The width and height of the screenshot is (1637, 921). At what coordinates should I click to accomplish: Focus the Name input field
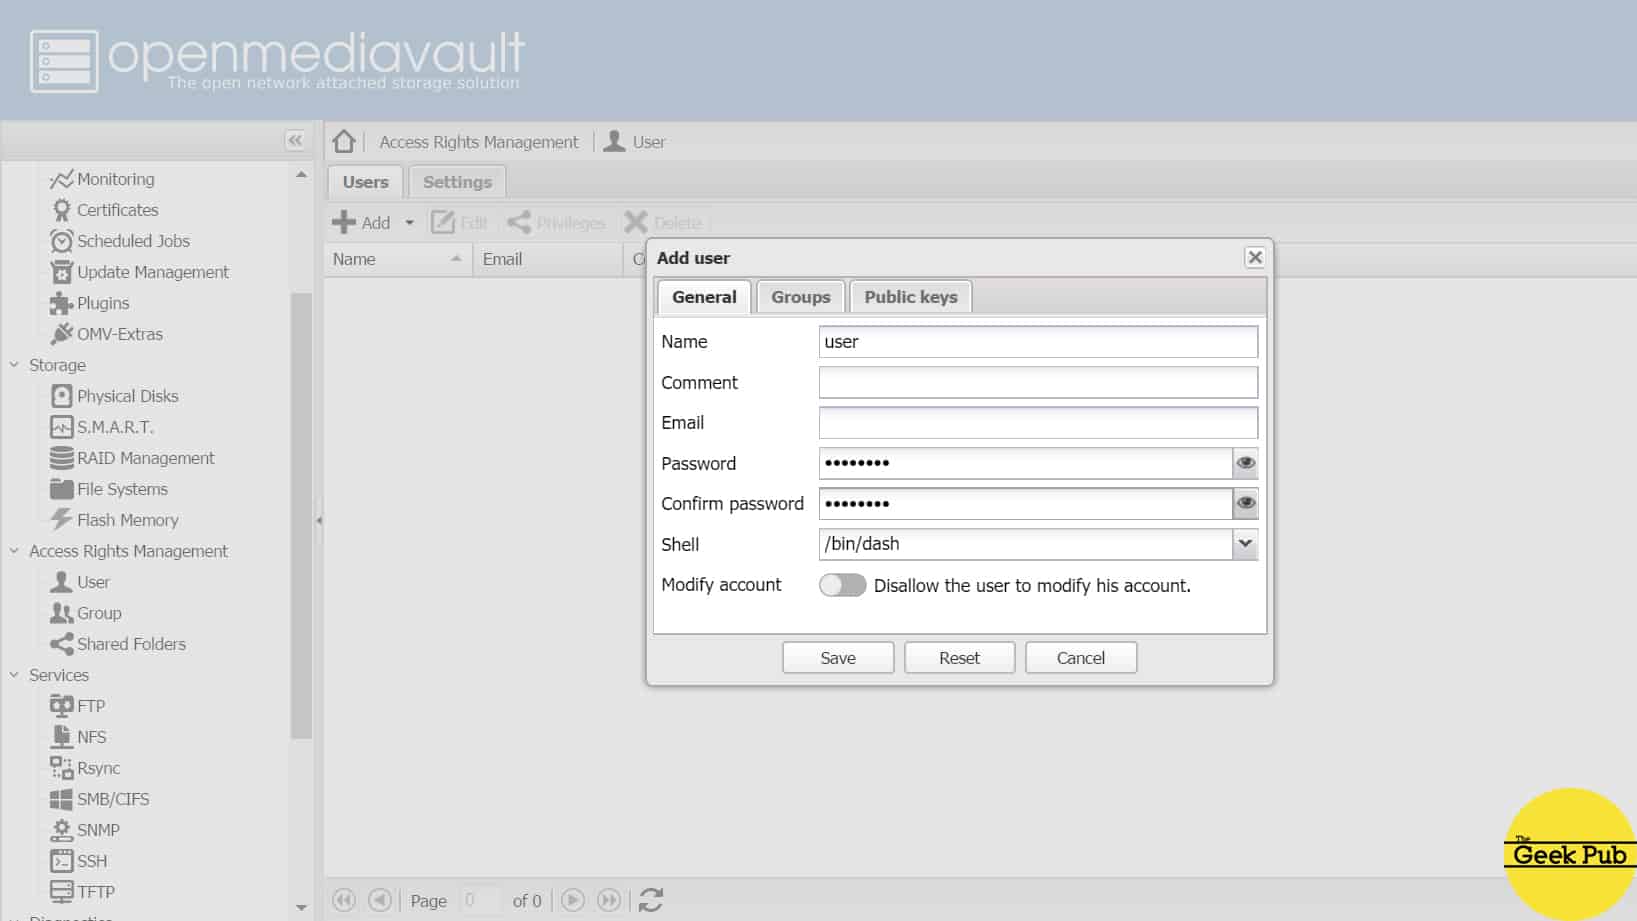1038,342
